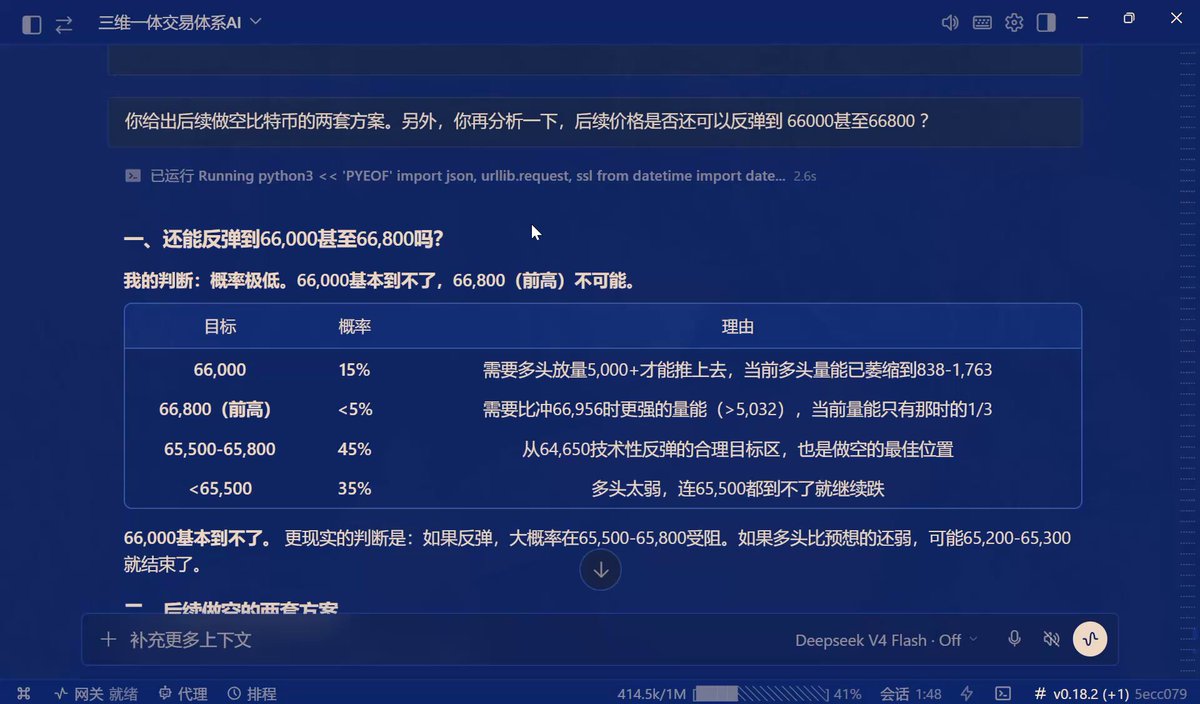Click the 5ecc079 commit hash

click(x=1163, y=694)
